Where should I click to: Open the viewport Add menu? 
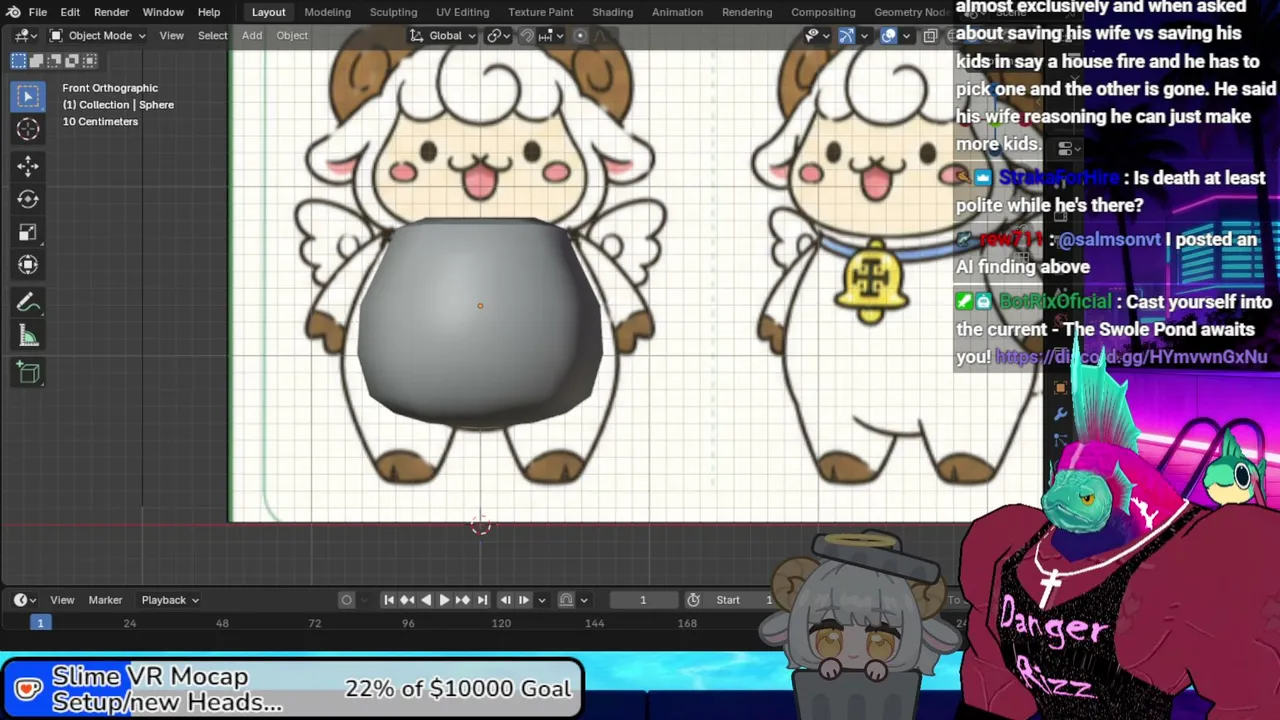point(252,36)
